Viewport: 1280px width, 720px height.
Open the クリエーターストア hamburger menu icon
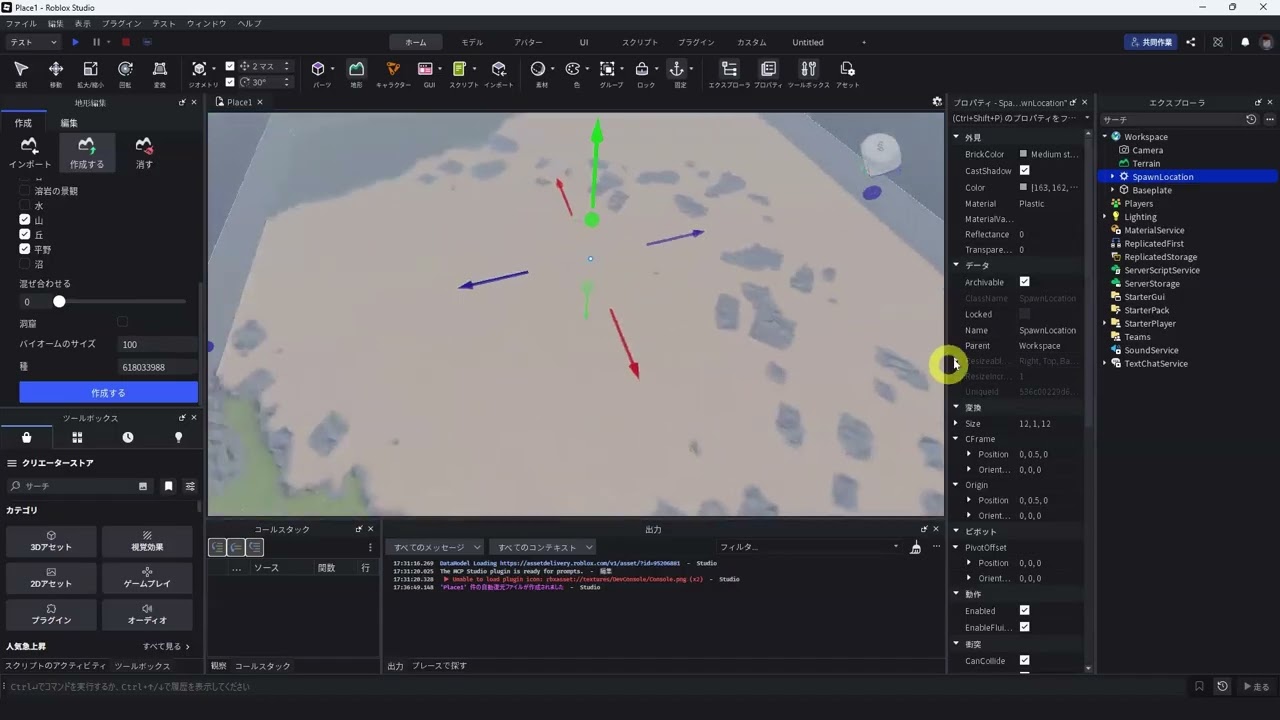(x=12, y=463)
